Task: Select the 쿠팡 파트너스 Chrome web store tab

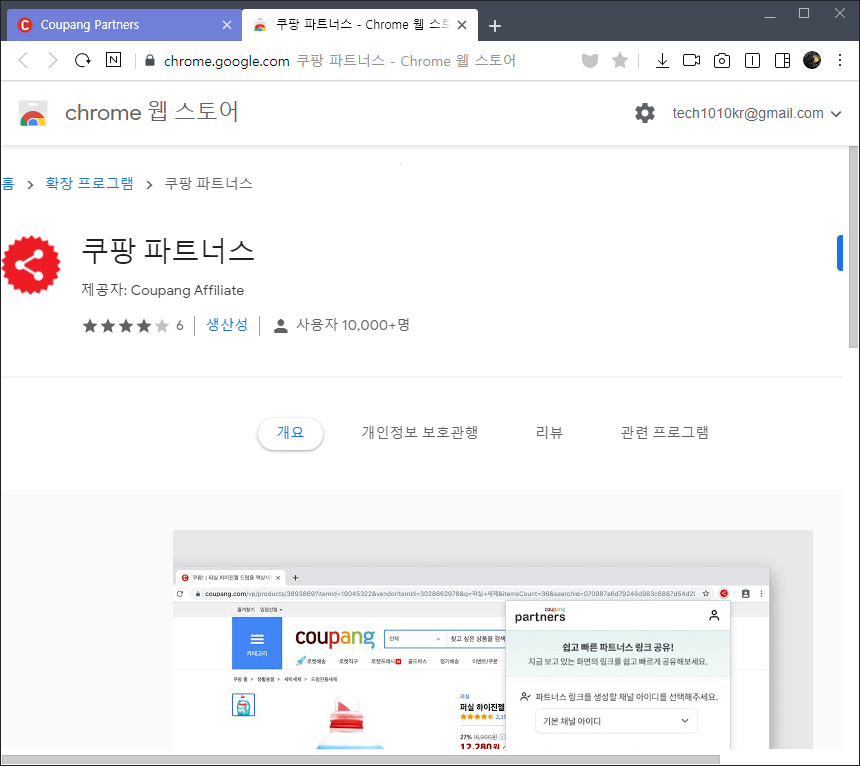Action: pos(360,25)
